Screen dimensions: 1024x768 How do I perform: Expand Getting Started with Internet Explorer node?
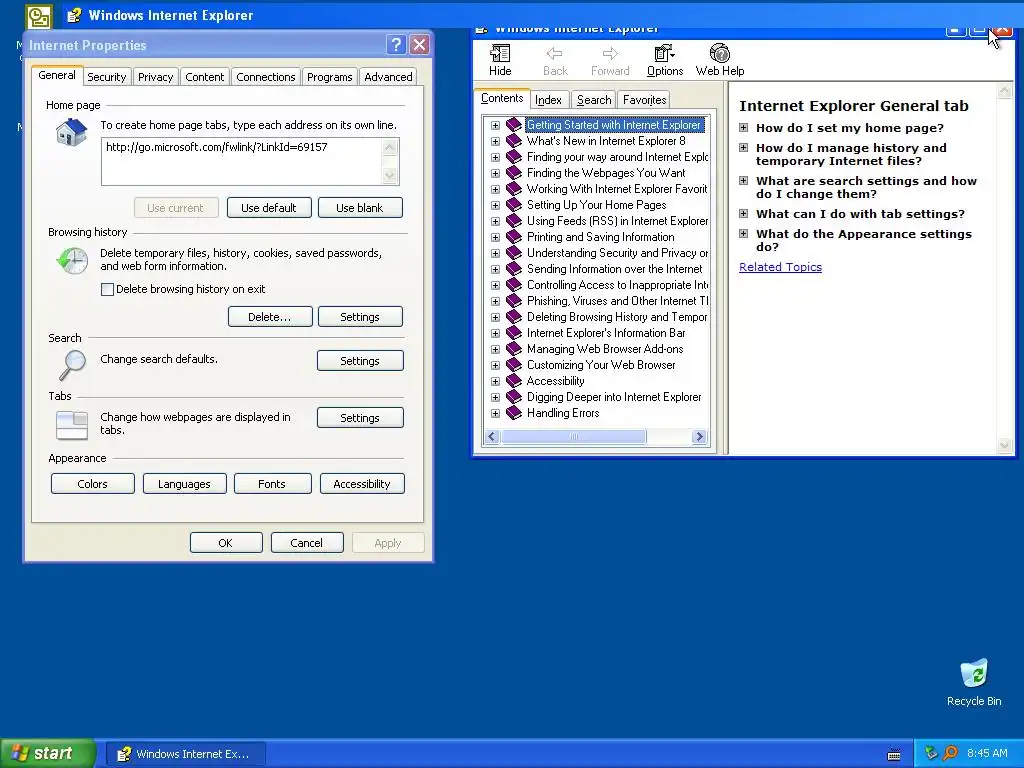tap(495, 125)
